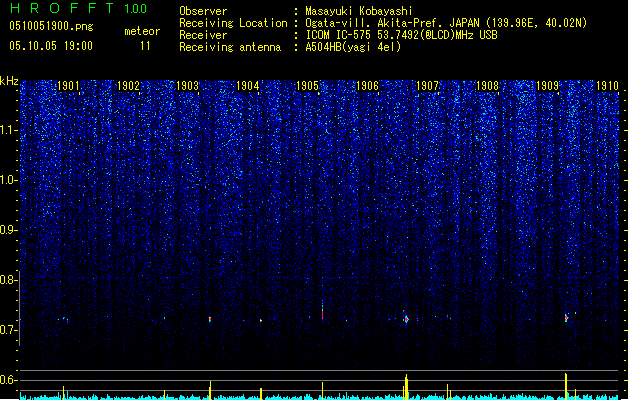Click the kHz axis unit label

[9, 81]
